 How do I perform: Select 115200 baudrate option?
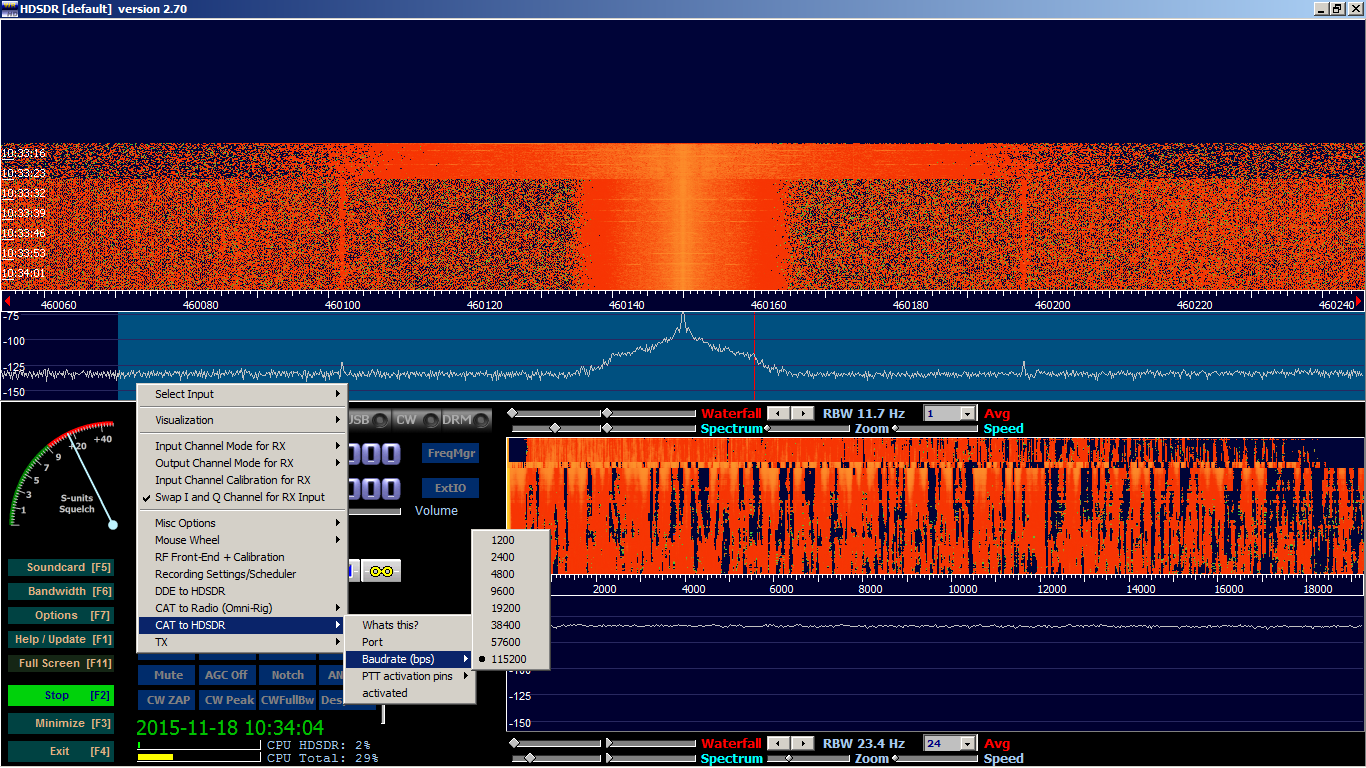coord(509,659)
